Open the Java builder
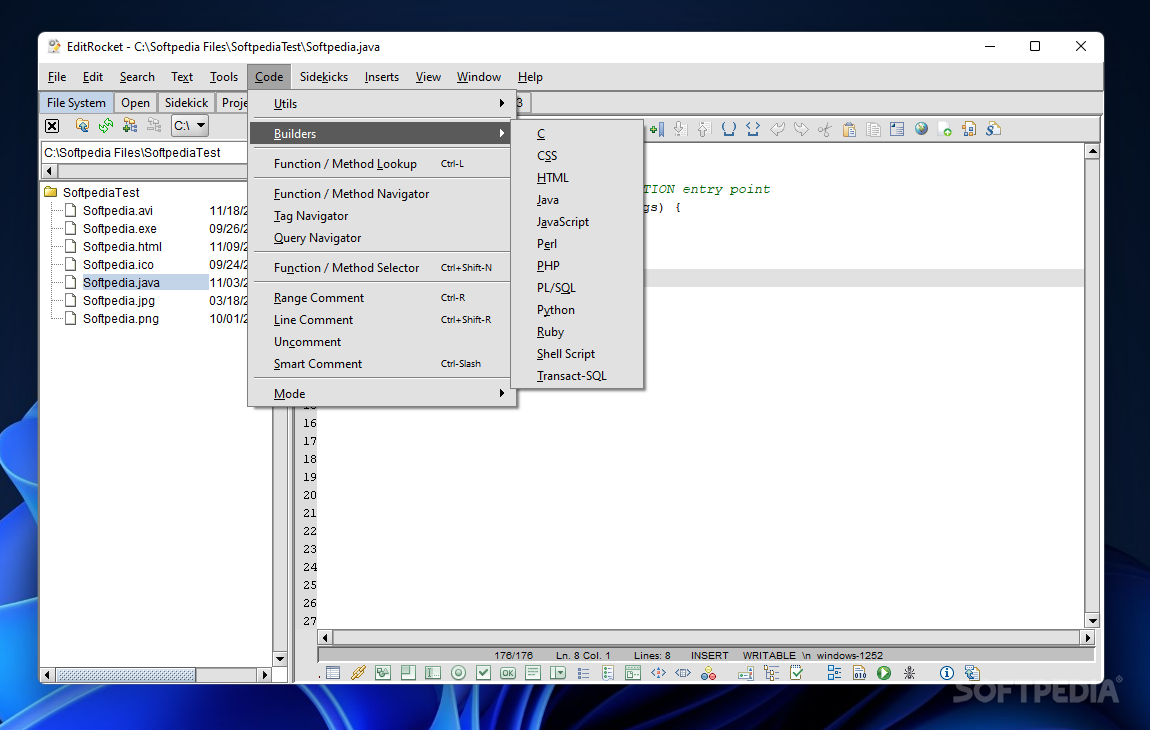Image resolution: width=1150 pixels, height=730 pixels. pos(577,200)
